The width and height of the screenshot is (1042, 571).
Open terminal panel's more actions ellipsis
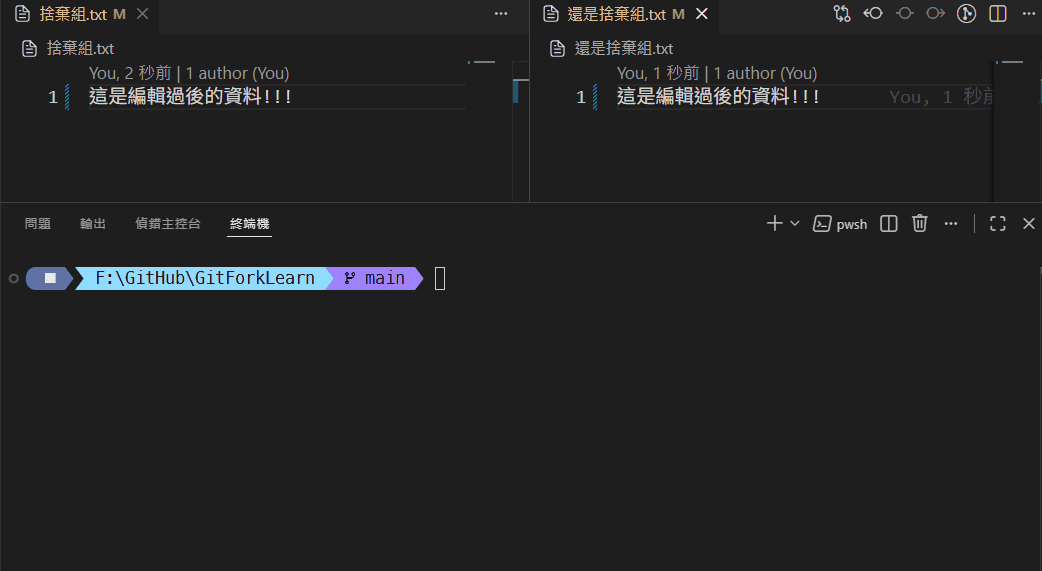pyautogui.click(x=951, y=224)
